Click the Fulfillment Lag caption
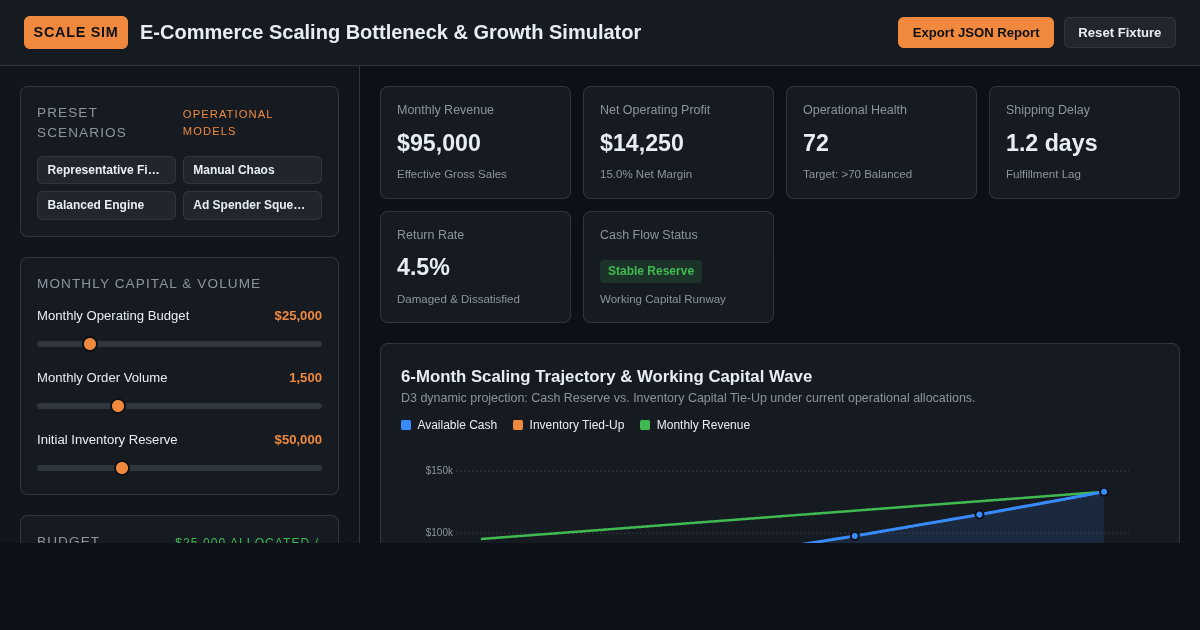1200x630 pixels. coord(1043,174)
